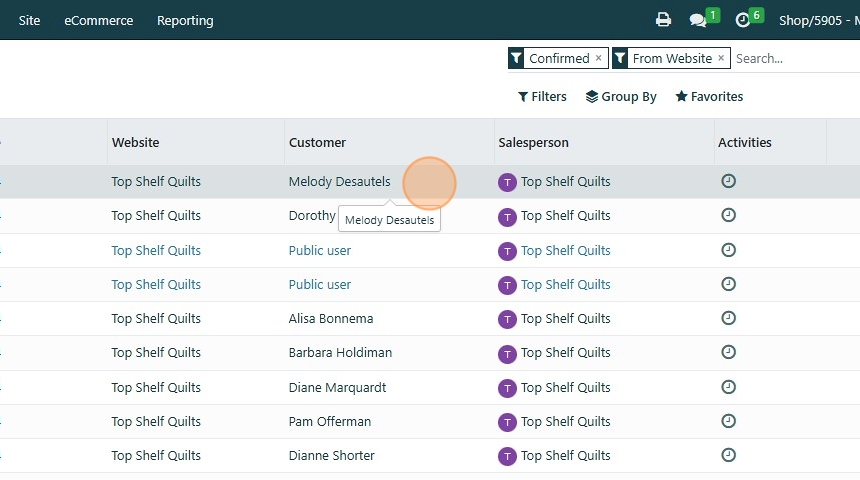Click salesperson avatar in Pam Offerman row
The width and height of the screenshot is (860, 480).
[x=507, y=422]
